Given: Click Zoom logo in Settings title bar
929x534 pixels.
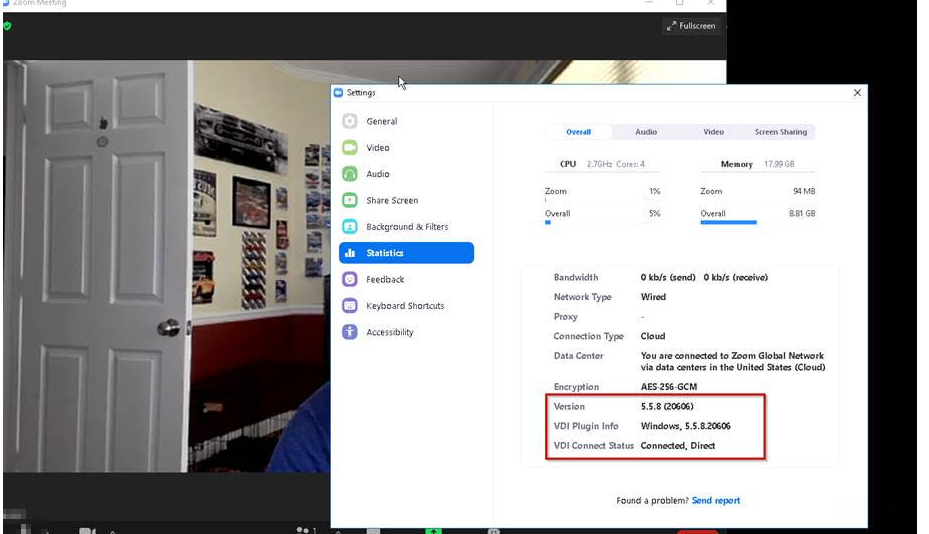Looking at the screenshot, I should pyautogui.click(x=338, y=92).
